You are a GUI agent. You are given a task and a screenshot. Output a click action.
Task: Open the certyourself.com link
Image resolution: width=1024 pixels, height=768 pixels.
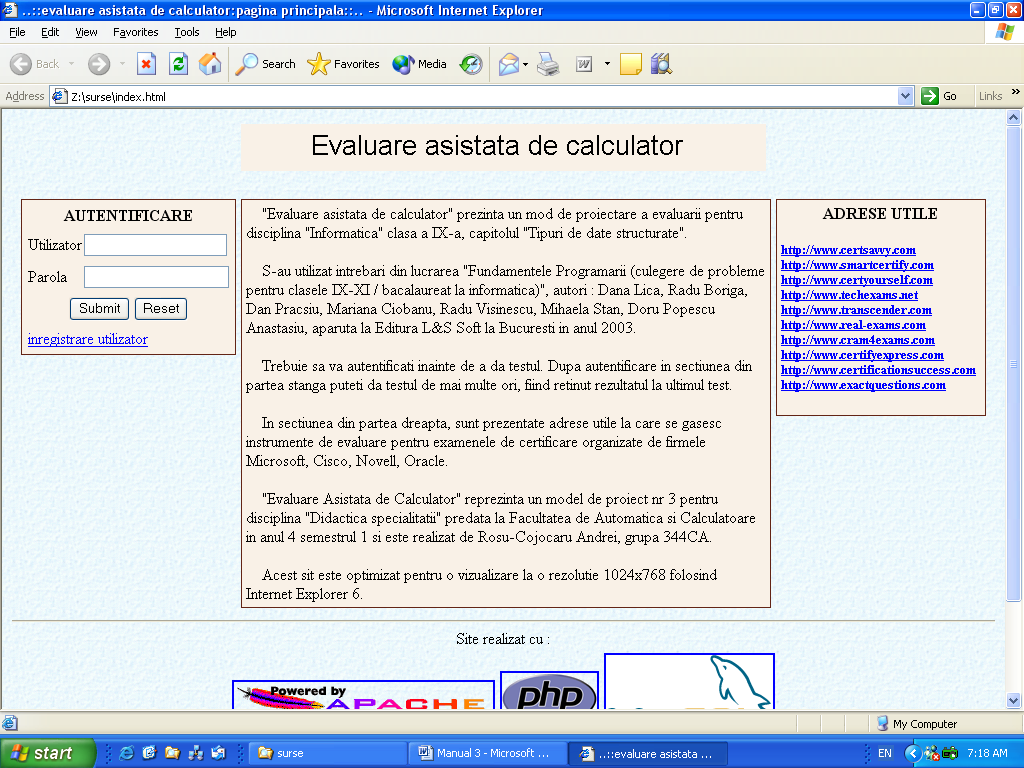[857, 280]
